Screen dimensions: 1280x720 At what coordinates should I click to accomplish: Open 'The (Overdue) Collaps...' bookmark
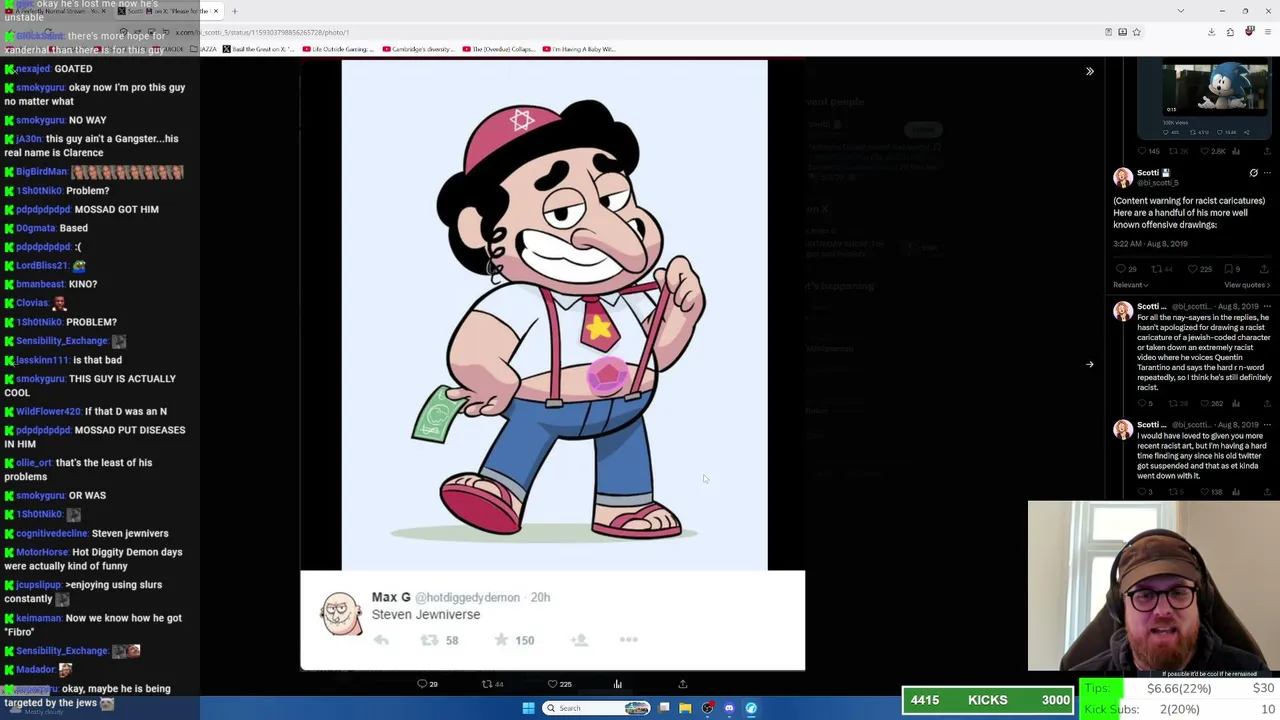[x=498, y=49]
